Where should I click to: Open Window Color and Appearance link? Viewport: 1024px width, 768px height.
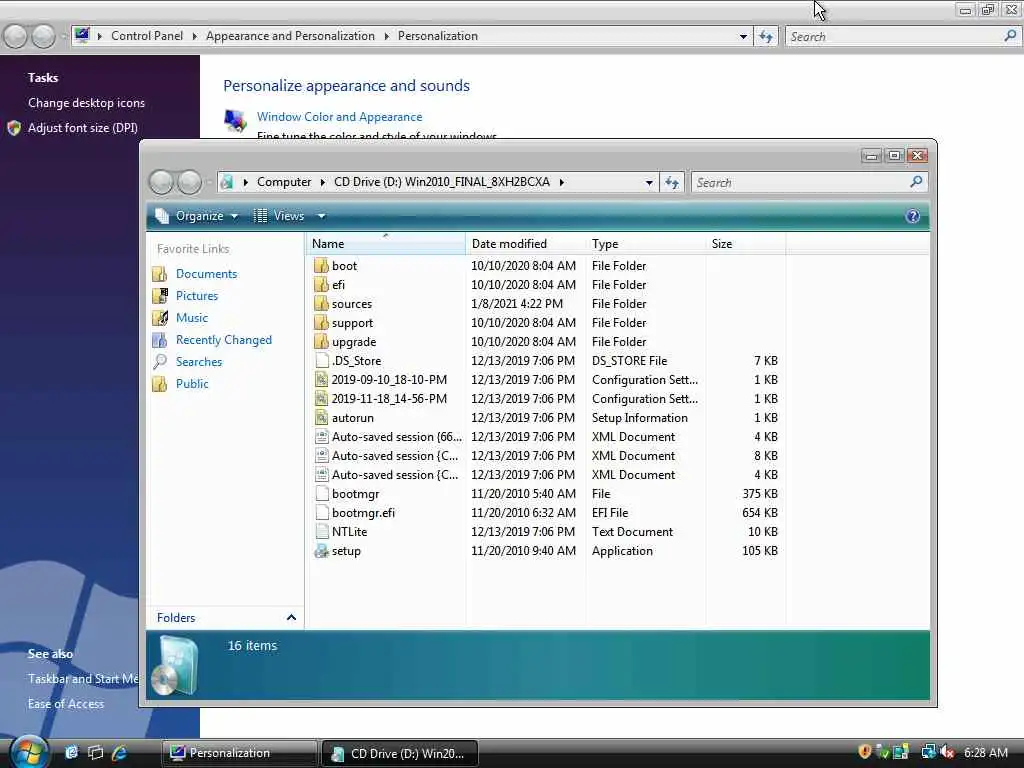pyautogui.click(x=340, y=117)
